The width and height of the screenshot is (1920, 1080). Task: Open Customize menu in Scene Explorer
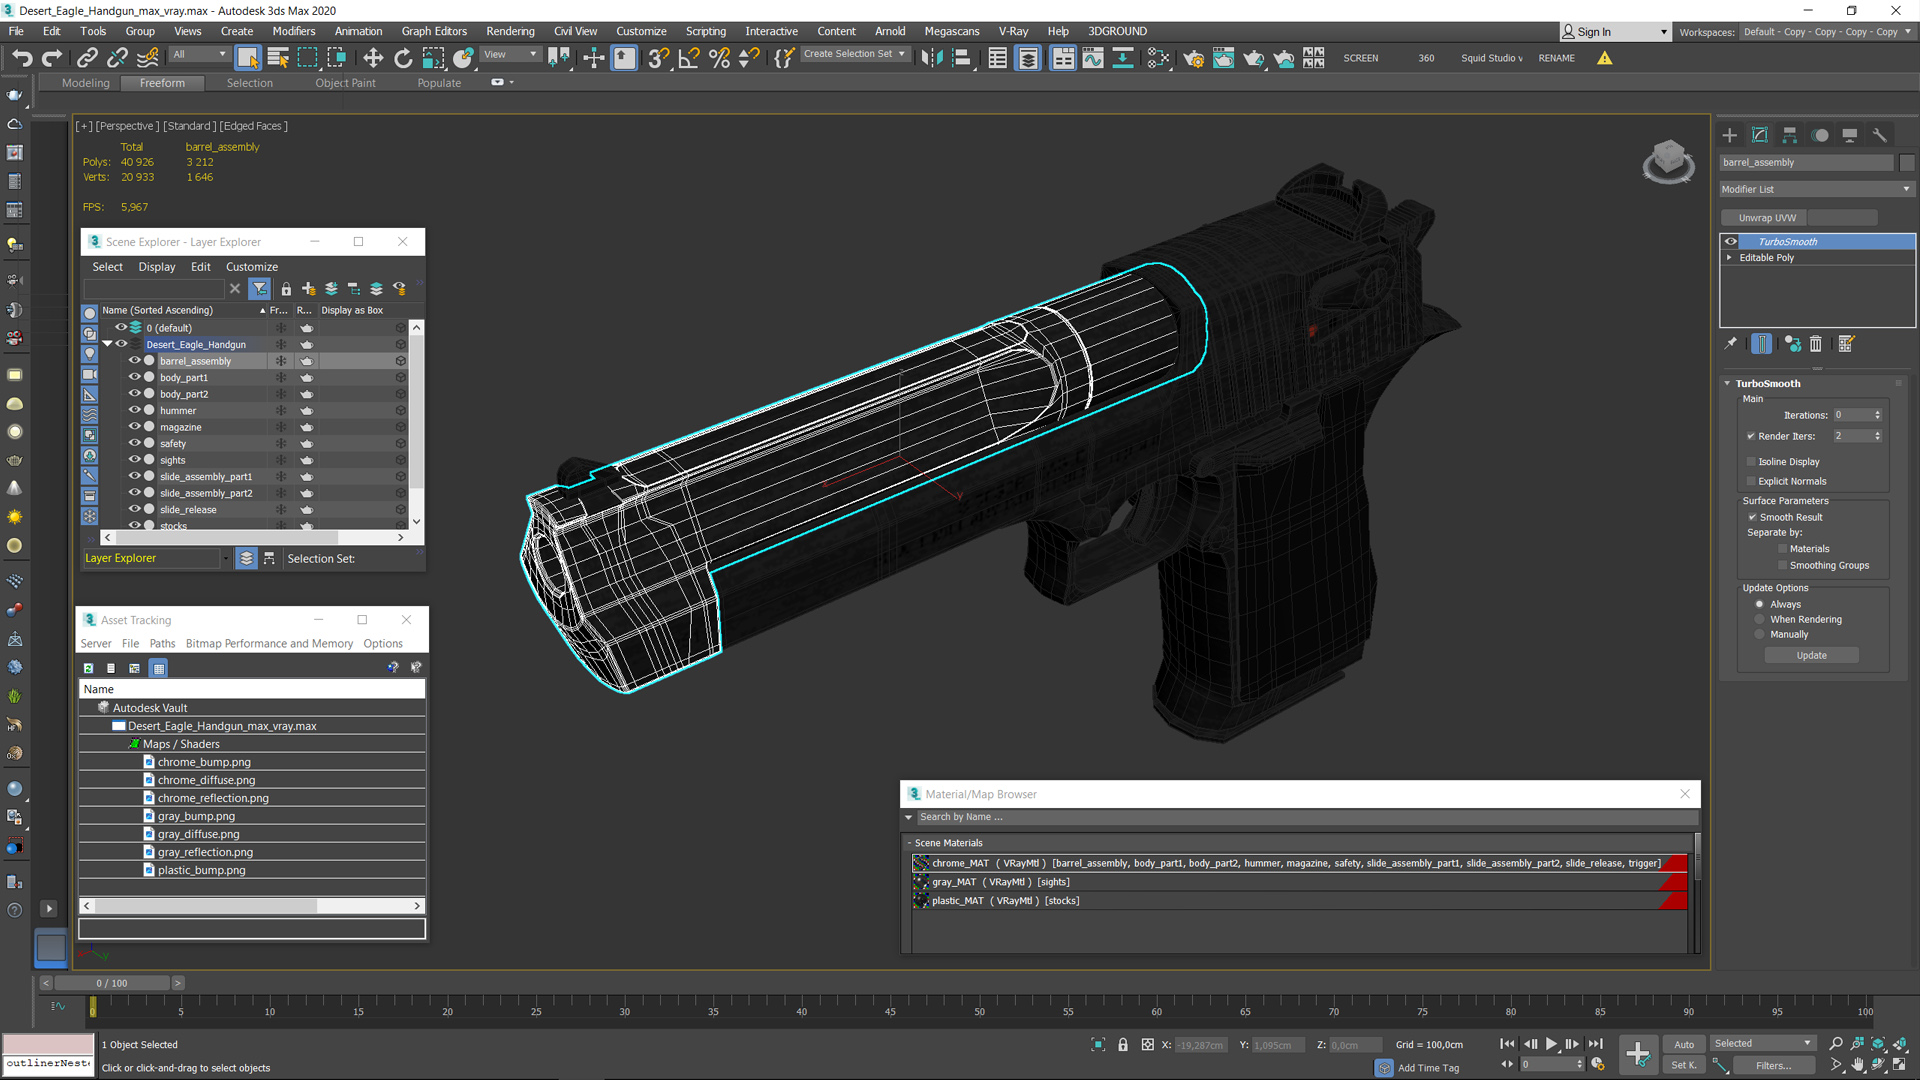coord(252,267)
